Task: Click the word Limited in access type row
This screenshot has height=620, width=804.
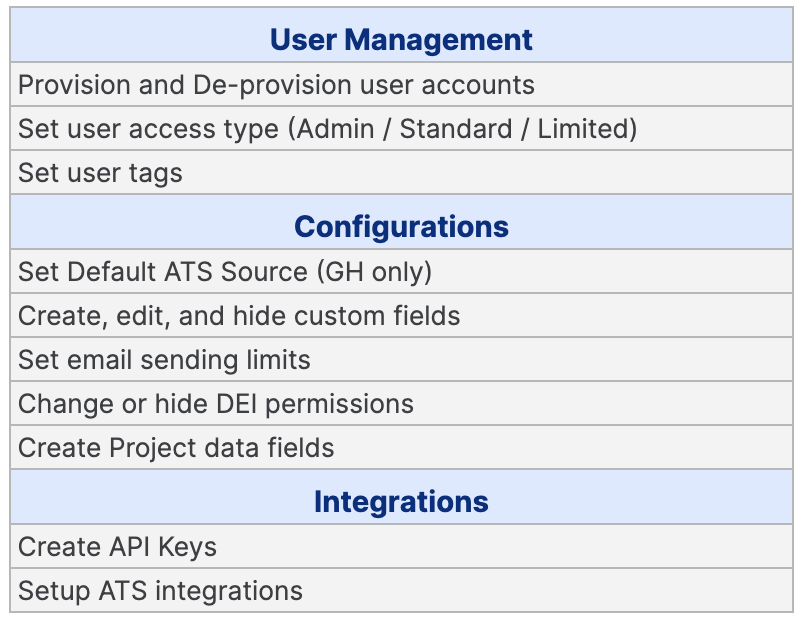Action: (x=582, y=128)
